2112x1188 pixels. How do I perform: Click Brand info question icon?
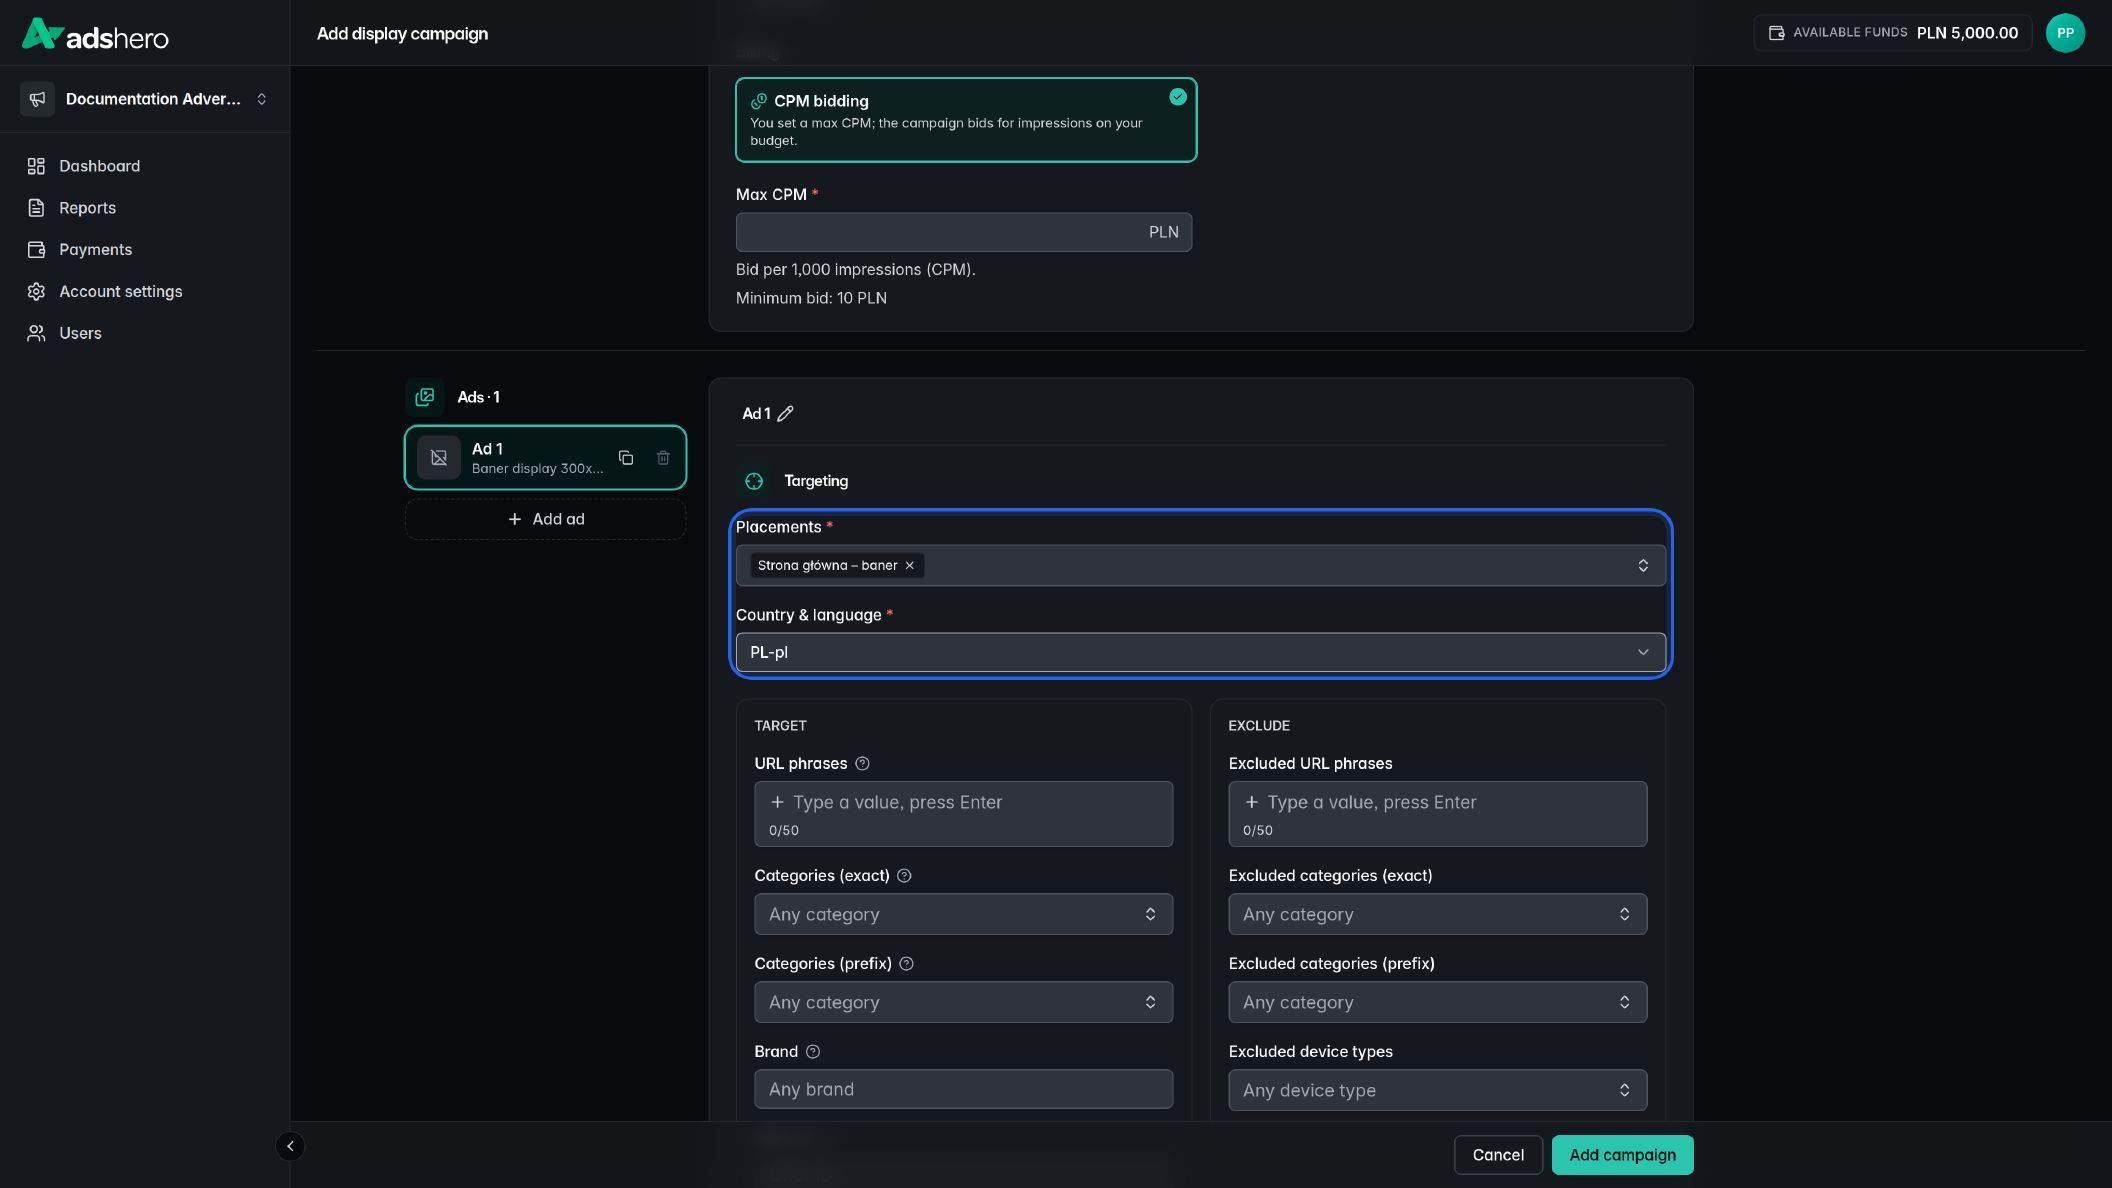click(x=813, y=1052)
